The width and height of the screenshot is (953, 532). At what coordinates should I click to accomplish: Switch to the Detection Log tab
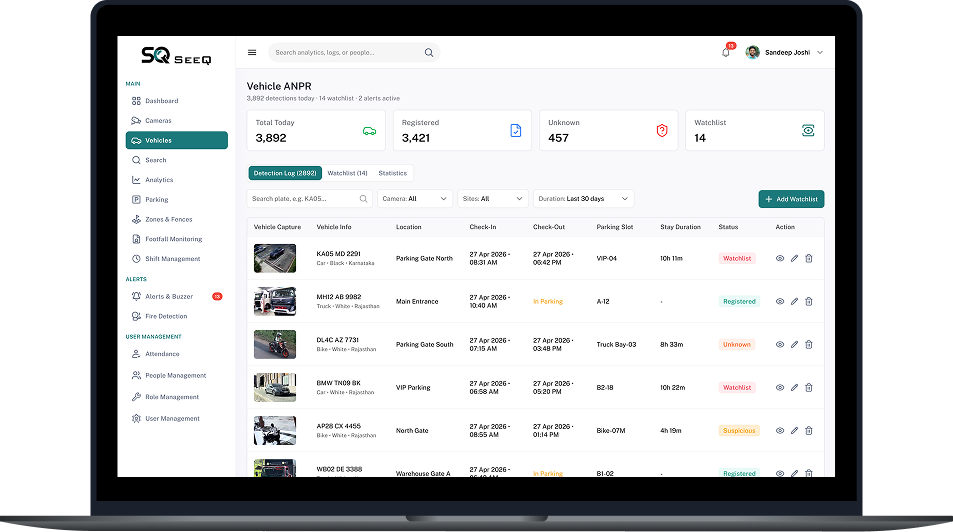pos(285,173)
